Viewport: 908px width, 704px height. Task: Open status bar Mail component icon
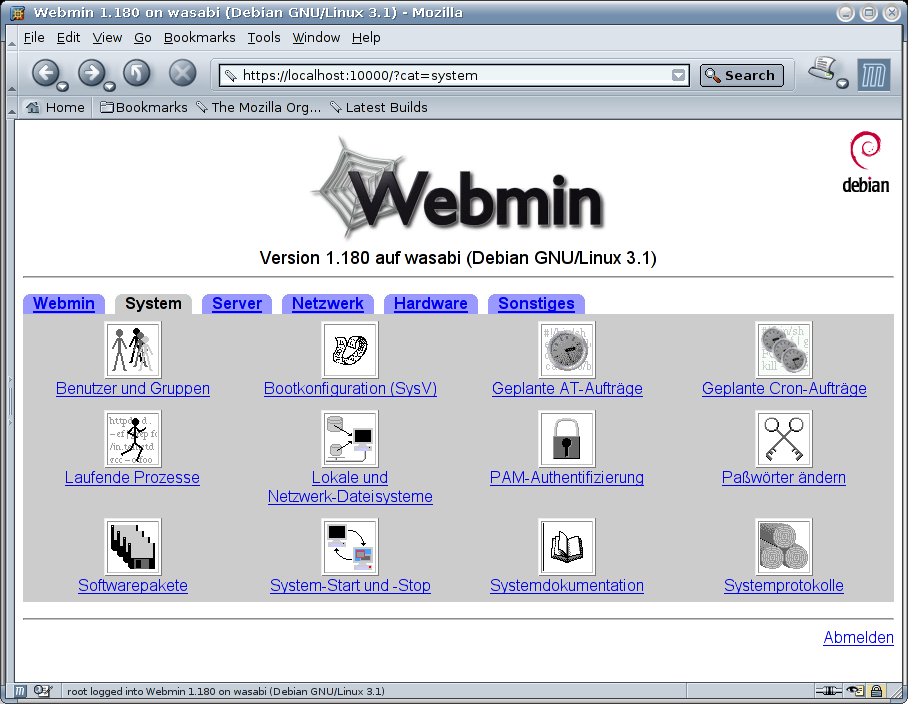[x=42, y=691]
